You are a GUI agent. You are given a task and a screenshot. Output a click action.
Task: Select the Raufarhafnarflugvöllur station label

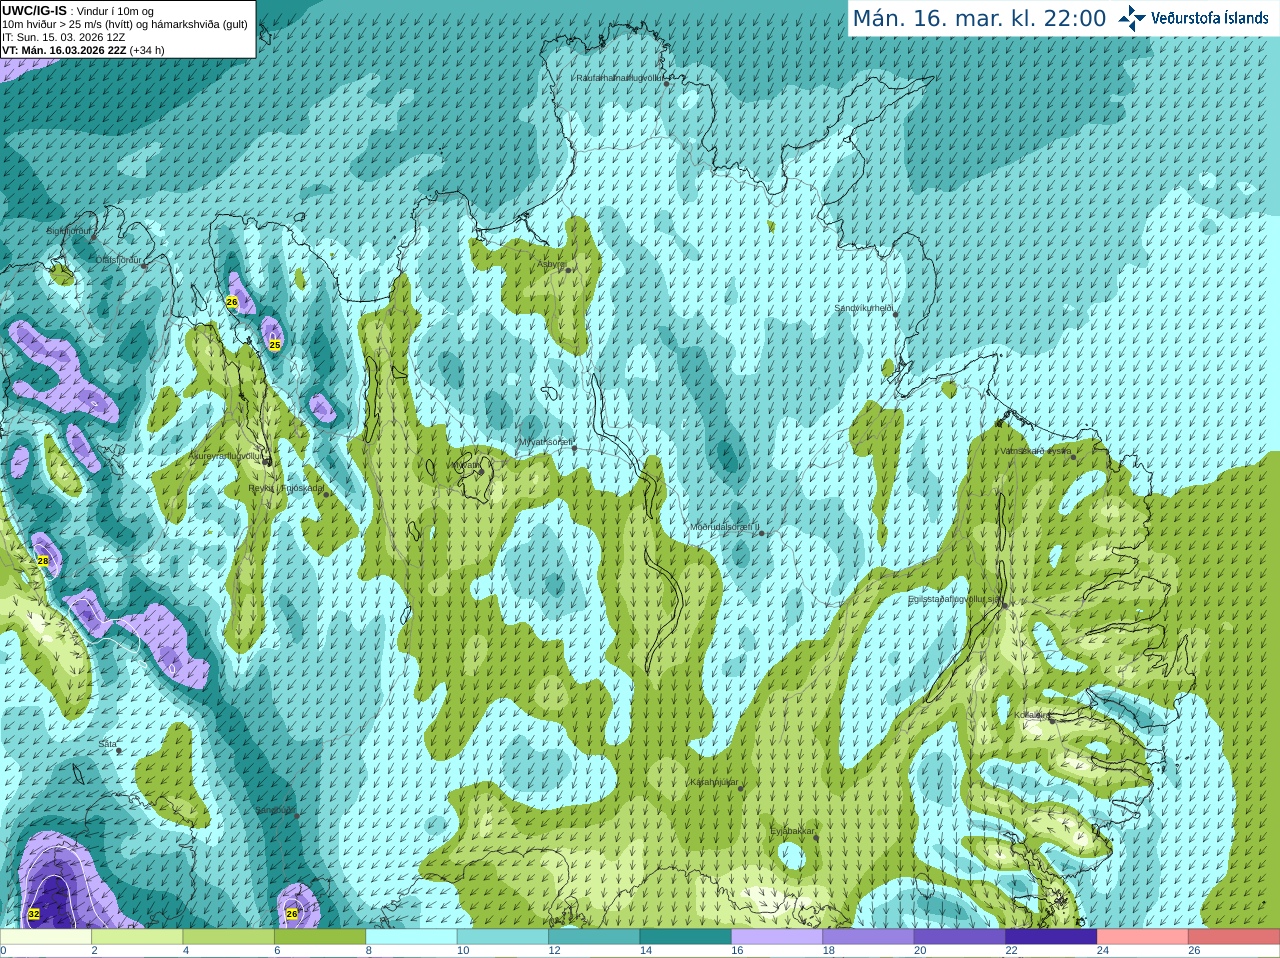pos(620,77)
